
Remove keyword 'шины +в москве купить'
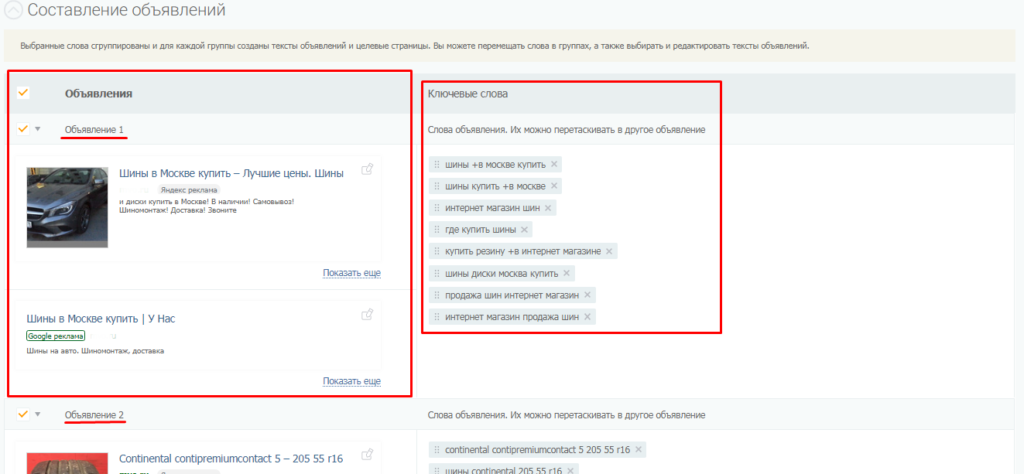click(x=554, y=164)
